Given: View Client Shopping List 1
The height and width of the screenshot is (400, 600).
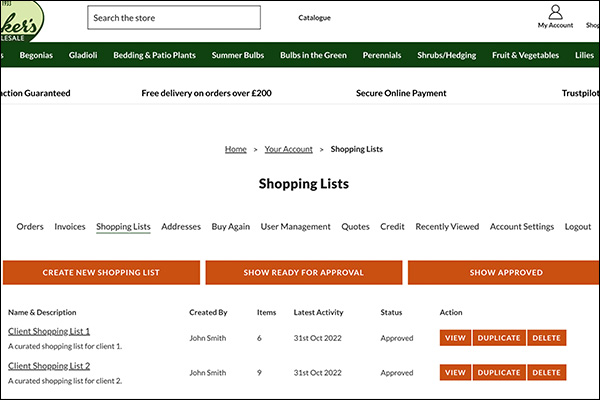Looking at the screenshot, I should [x=455, y=338].
